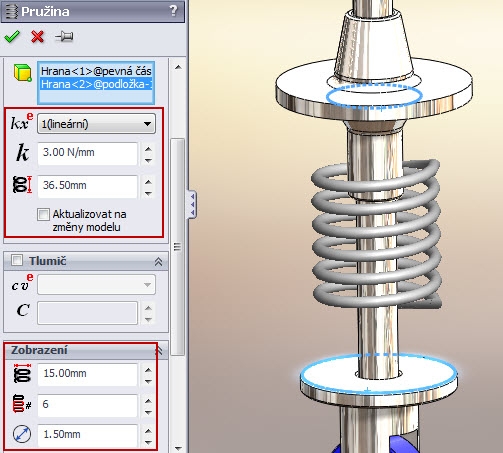Click the spring free length icon
Screen dimensions: 503x453
coord(22,184)
